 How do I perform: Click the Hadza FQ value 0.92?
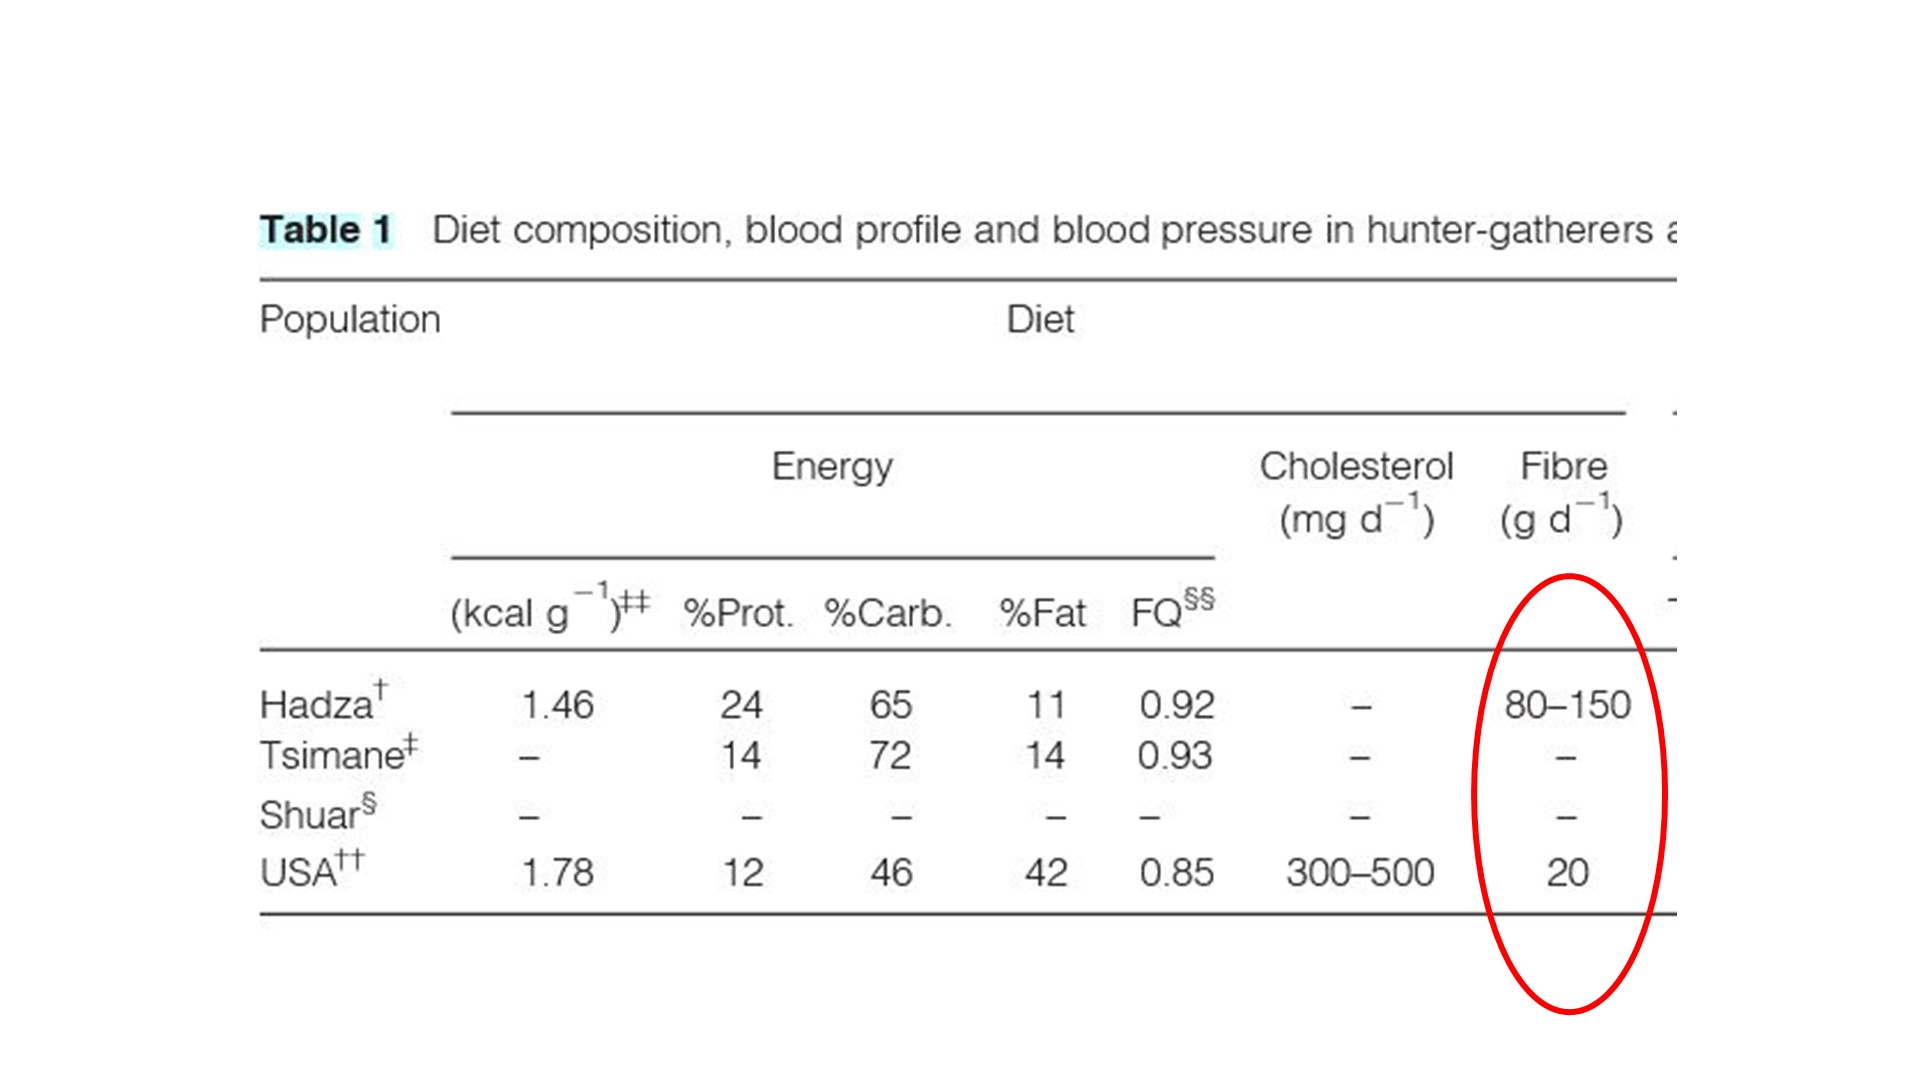(x=1177, y=705)
